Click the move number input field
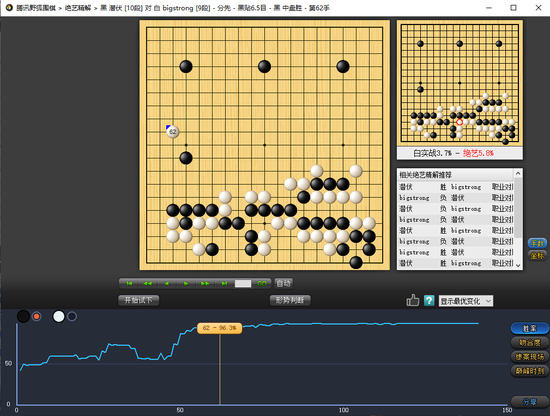The height and width of the screenshot is (416, 550). pyautogui.click(x=243, y=283)
